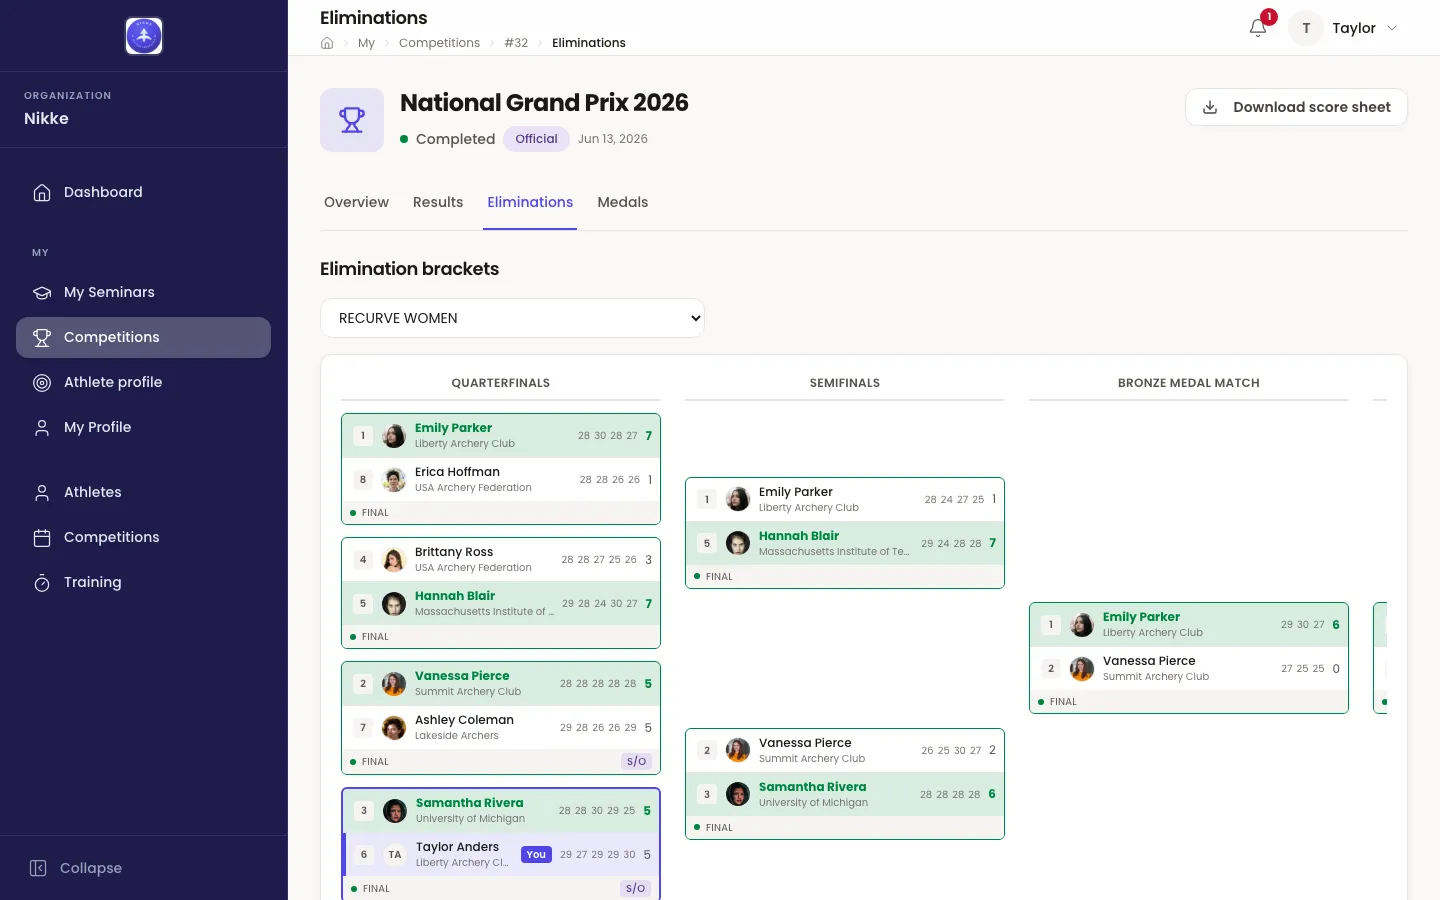Collapse the sidebar
Viewport: 1440px width, 900px height.
(144, 868)
